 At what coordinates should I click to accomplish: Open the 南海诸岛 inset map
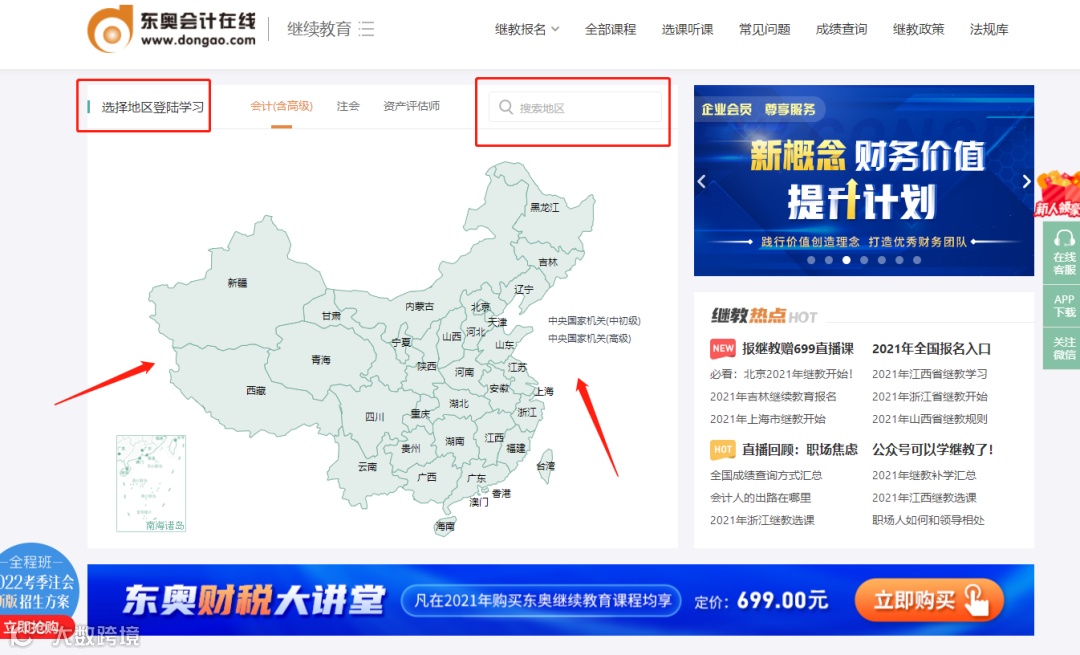[x=151, y=484]
